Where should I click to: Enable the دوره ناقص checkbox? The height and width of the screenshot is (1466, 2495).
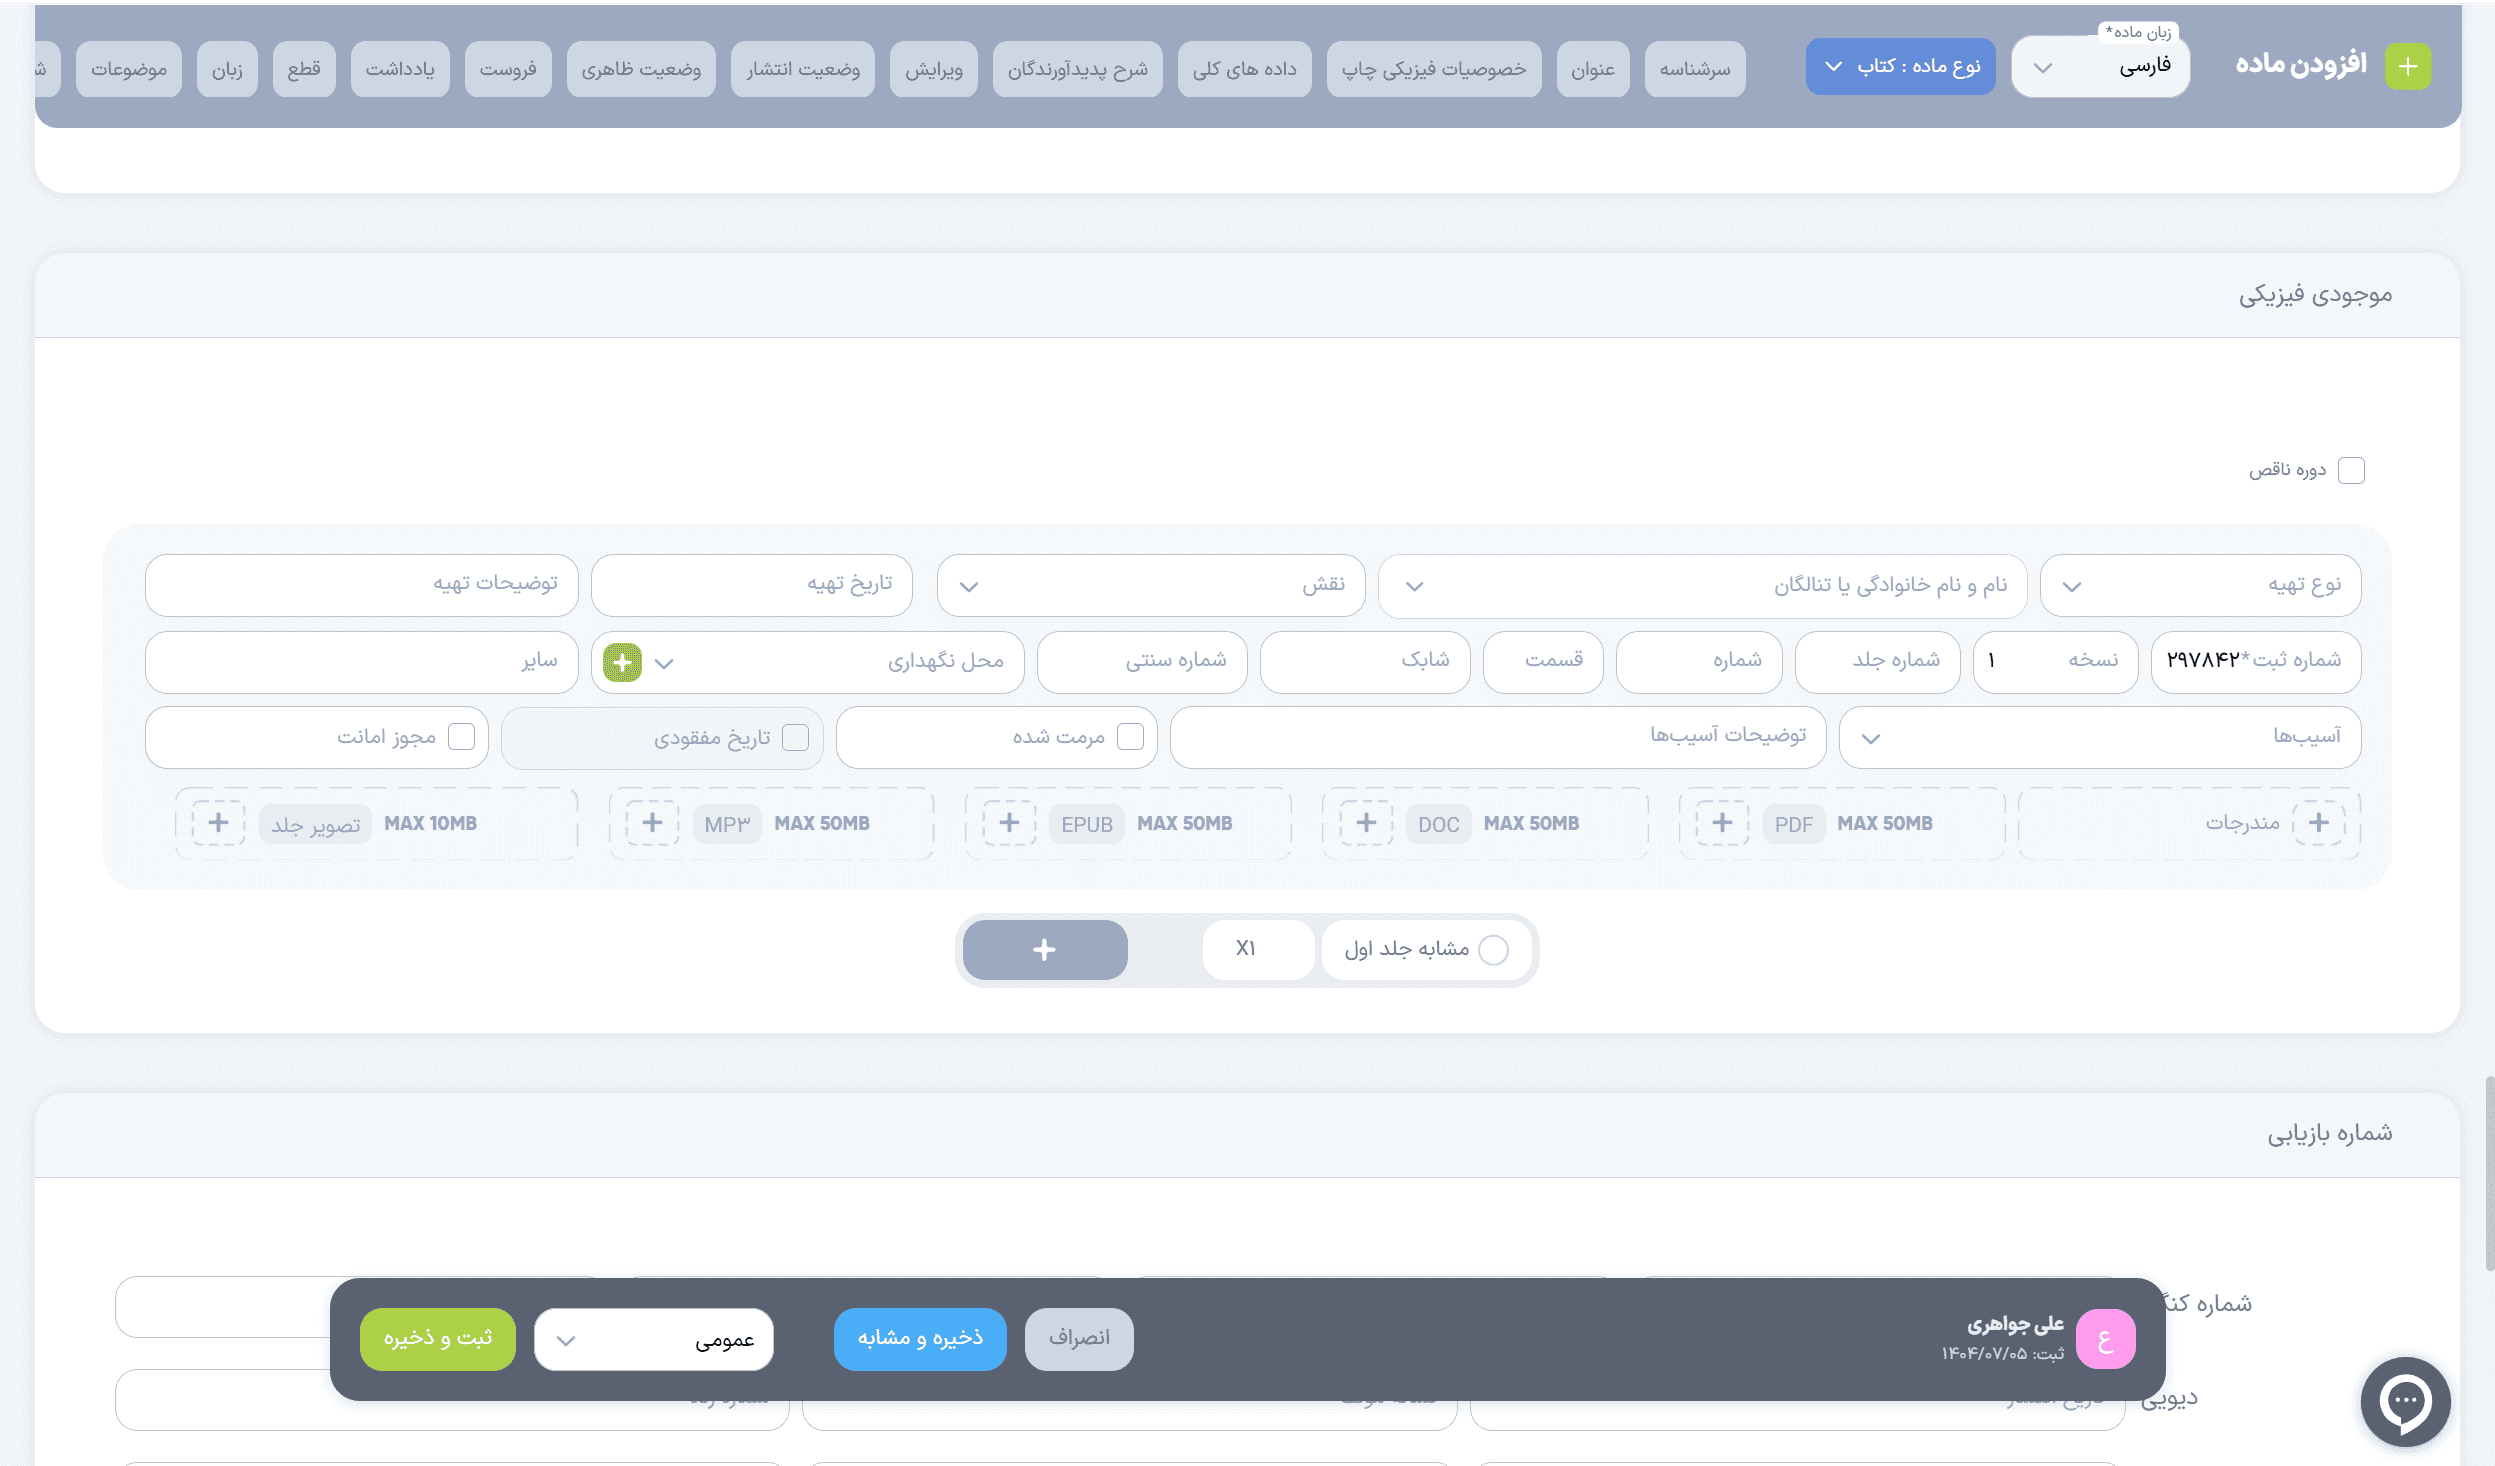[2352, 470]
